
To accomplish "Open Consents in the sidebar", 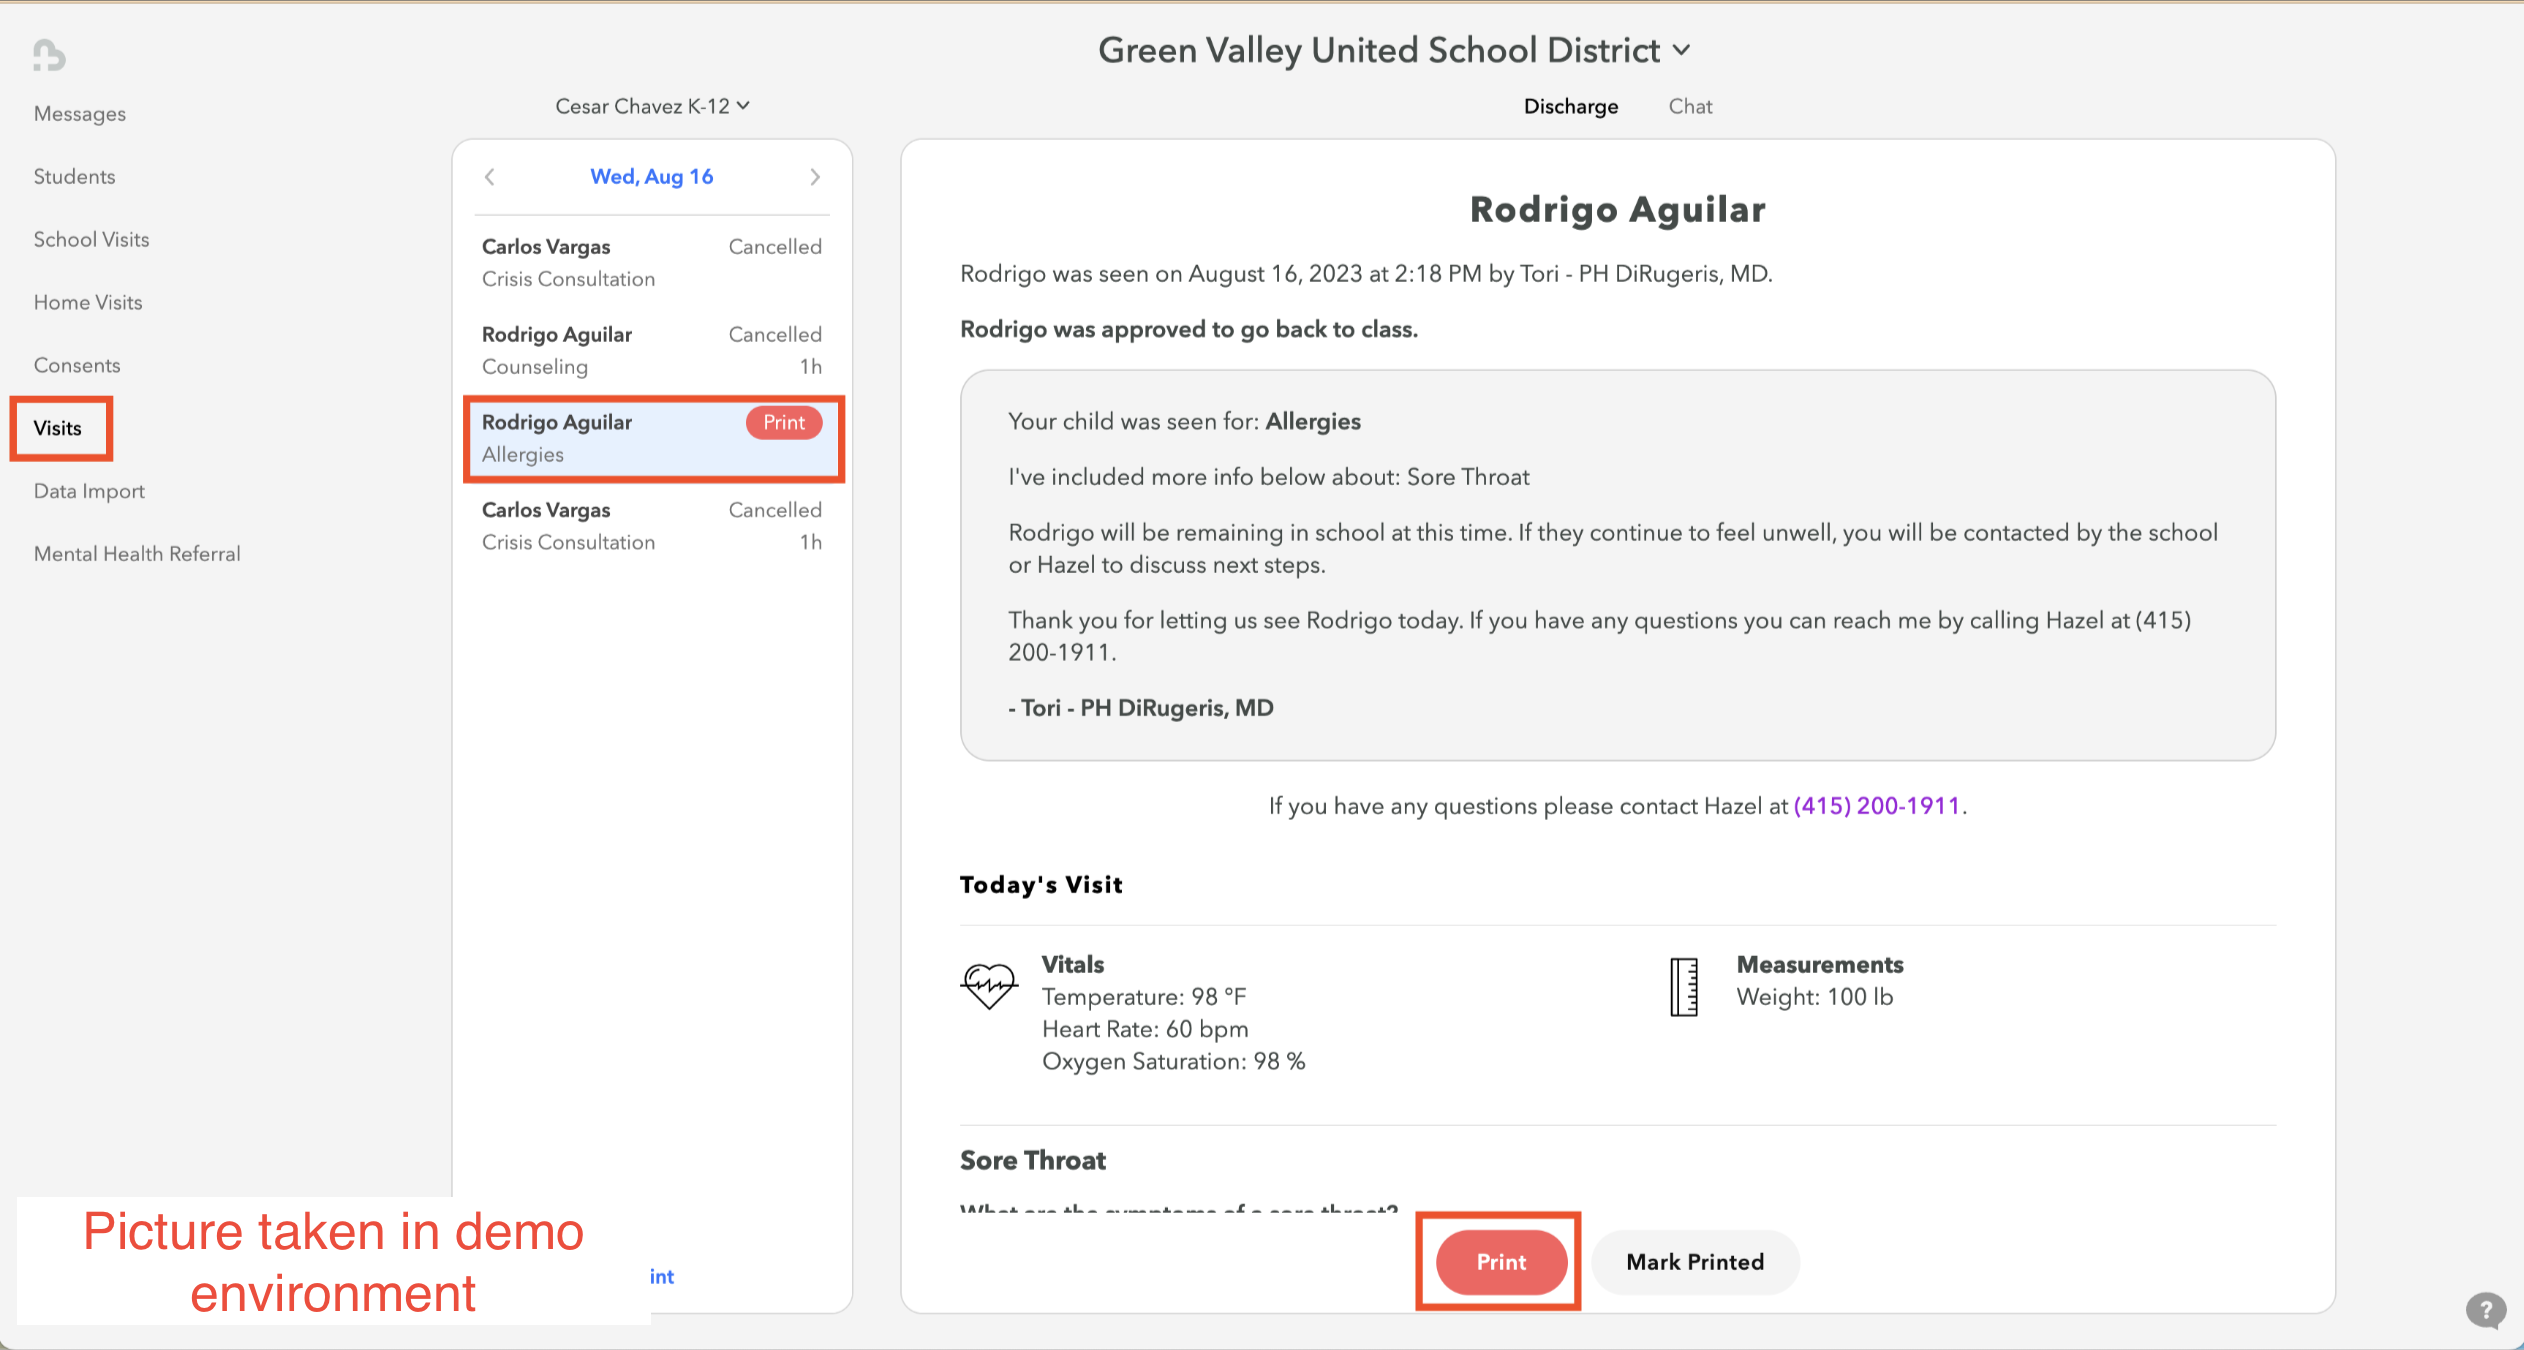I will pyautogui.click(x=77, y=366).
